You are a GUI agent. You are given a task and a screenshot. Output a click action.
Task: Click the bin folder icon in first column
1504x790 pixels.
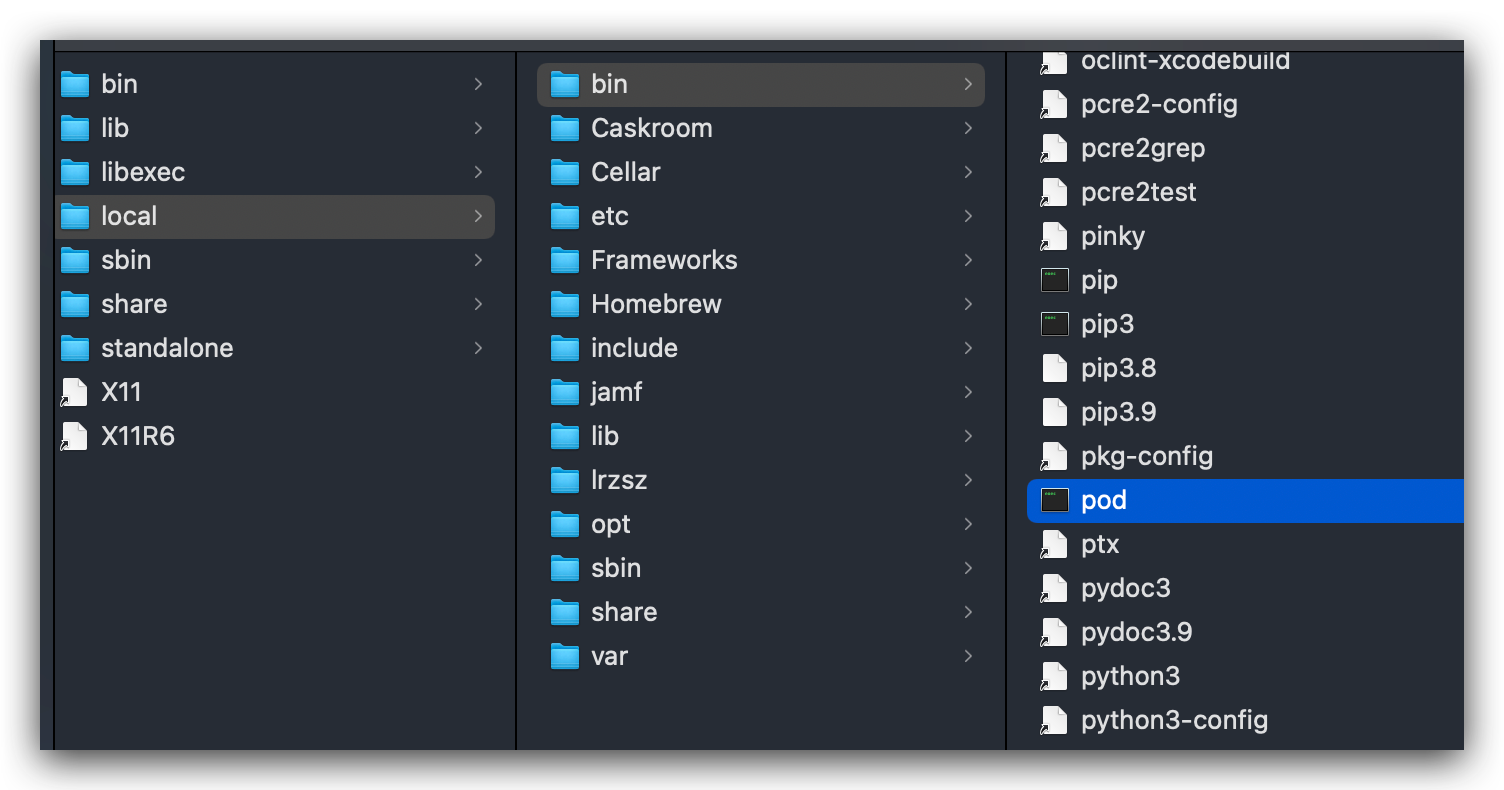point(75,84)
